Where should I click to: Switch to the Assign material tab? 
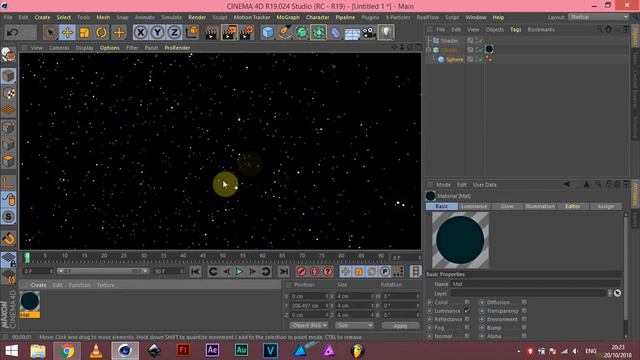(x=605, y=207)
